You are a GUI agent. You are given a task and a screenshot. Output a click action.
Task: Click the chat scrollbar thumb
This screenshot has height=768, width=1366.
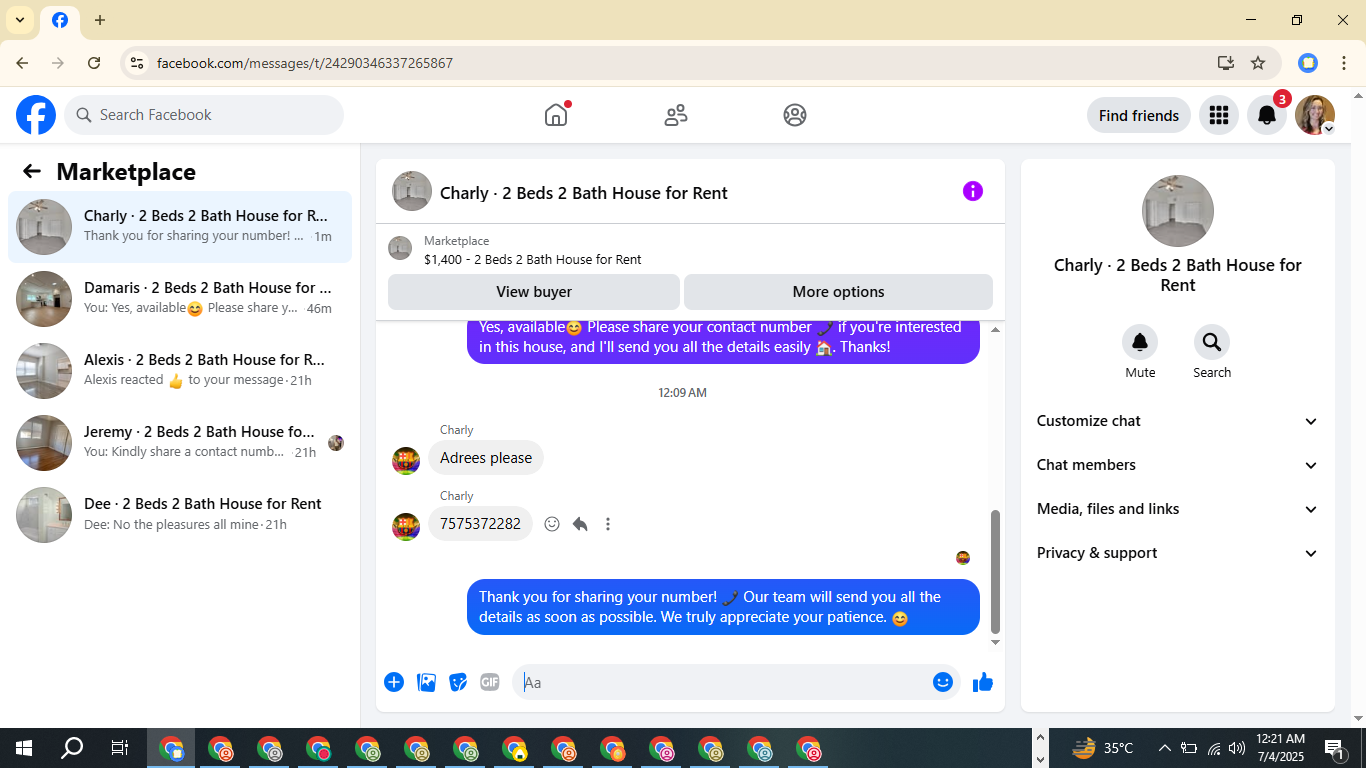click(x=995, y=572)
